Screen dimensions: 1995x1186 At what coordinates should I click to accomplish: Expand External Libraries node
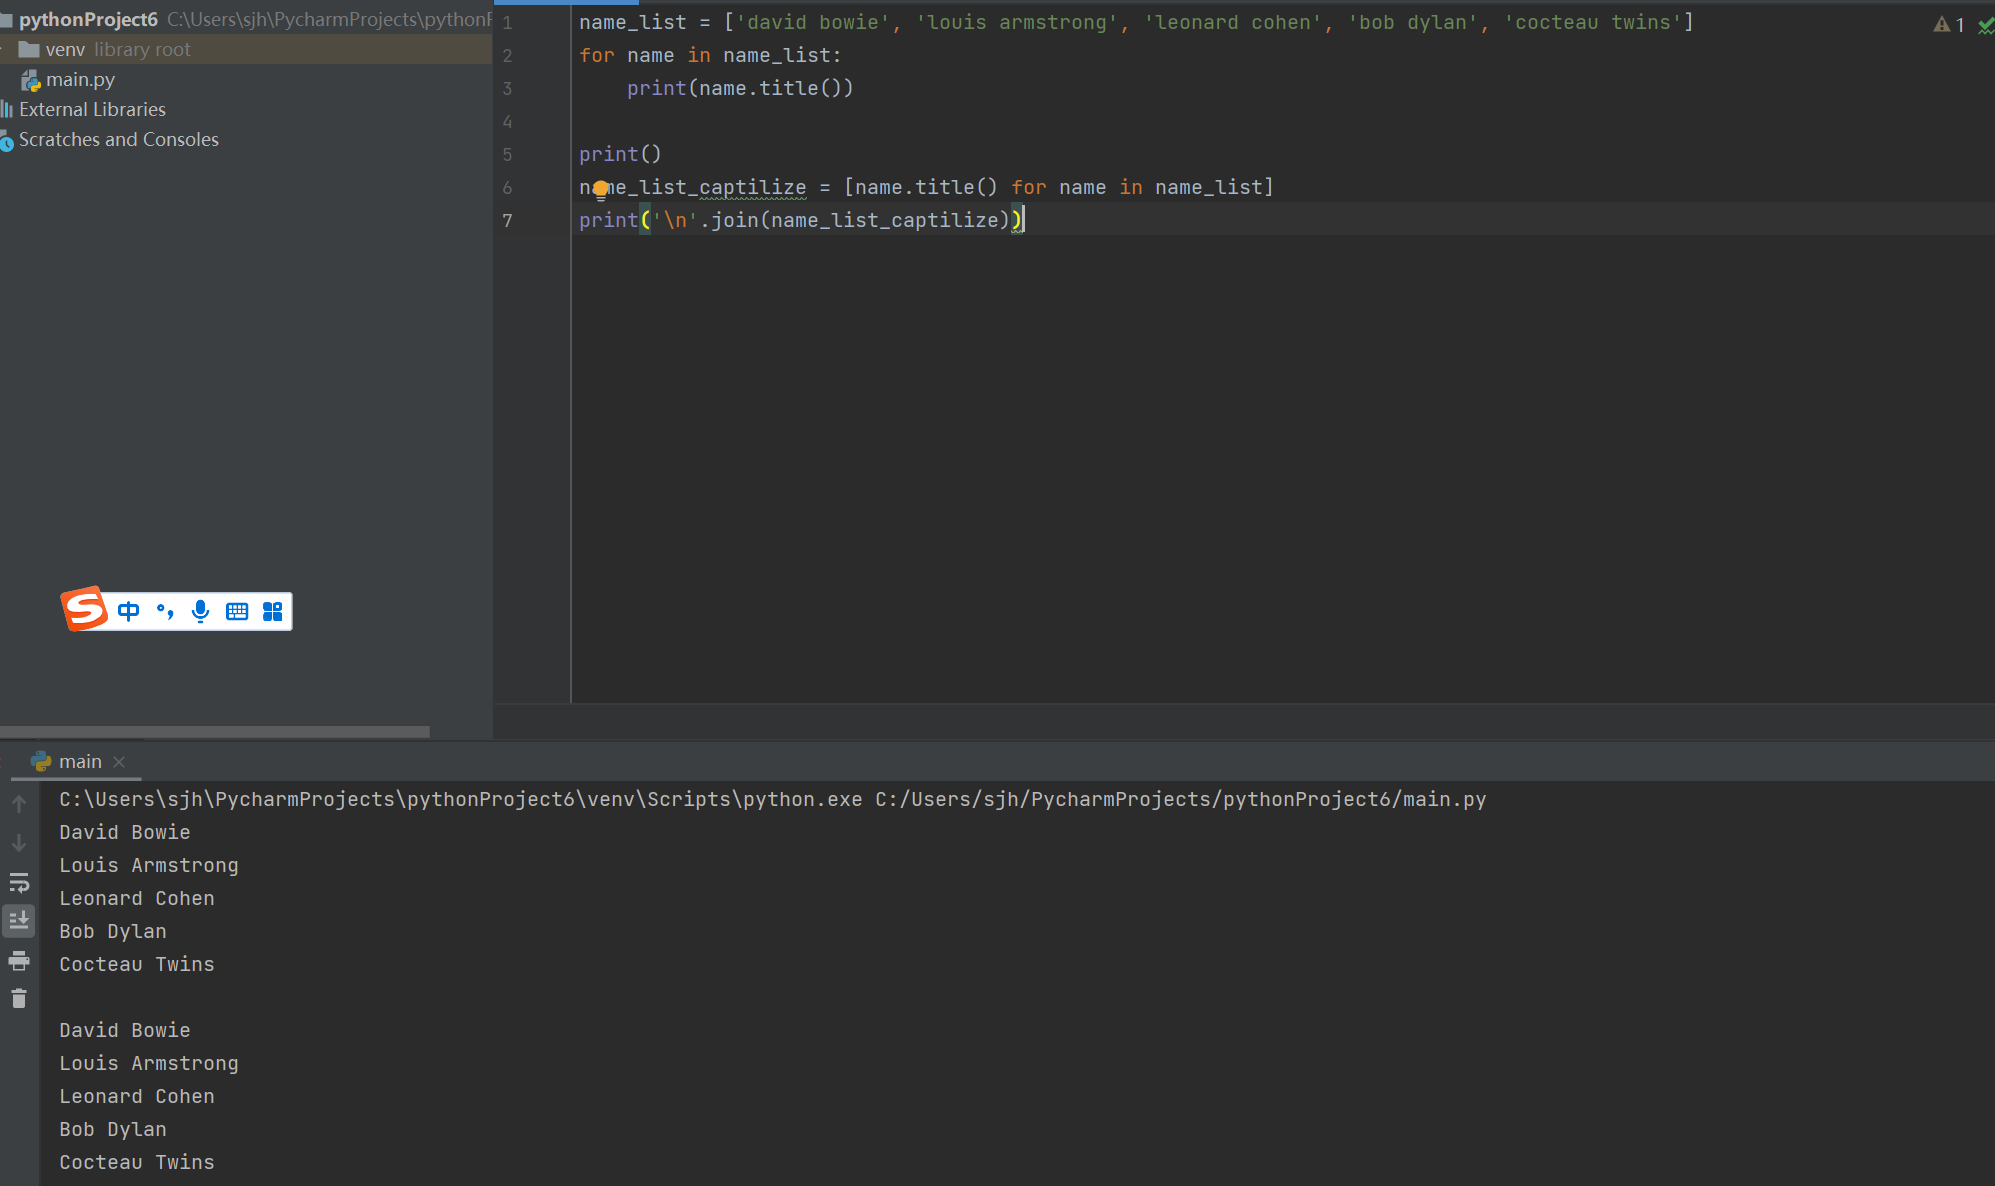tap(91, 110)
